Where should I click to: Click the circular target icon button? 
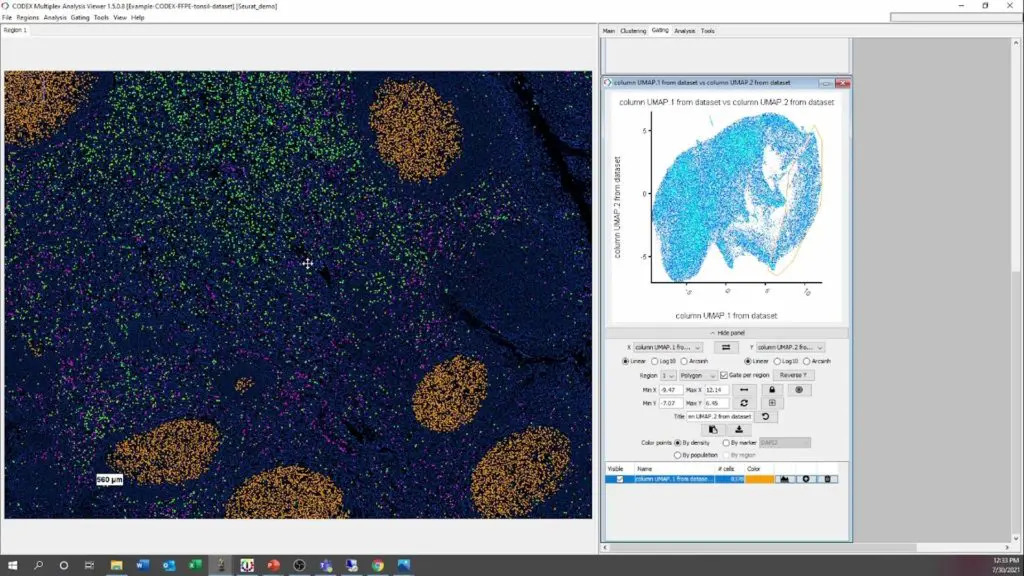[x=799, y=390]
